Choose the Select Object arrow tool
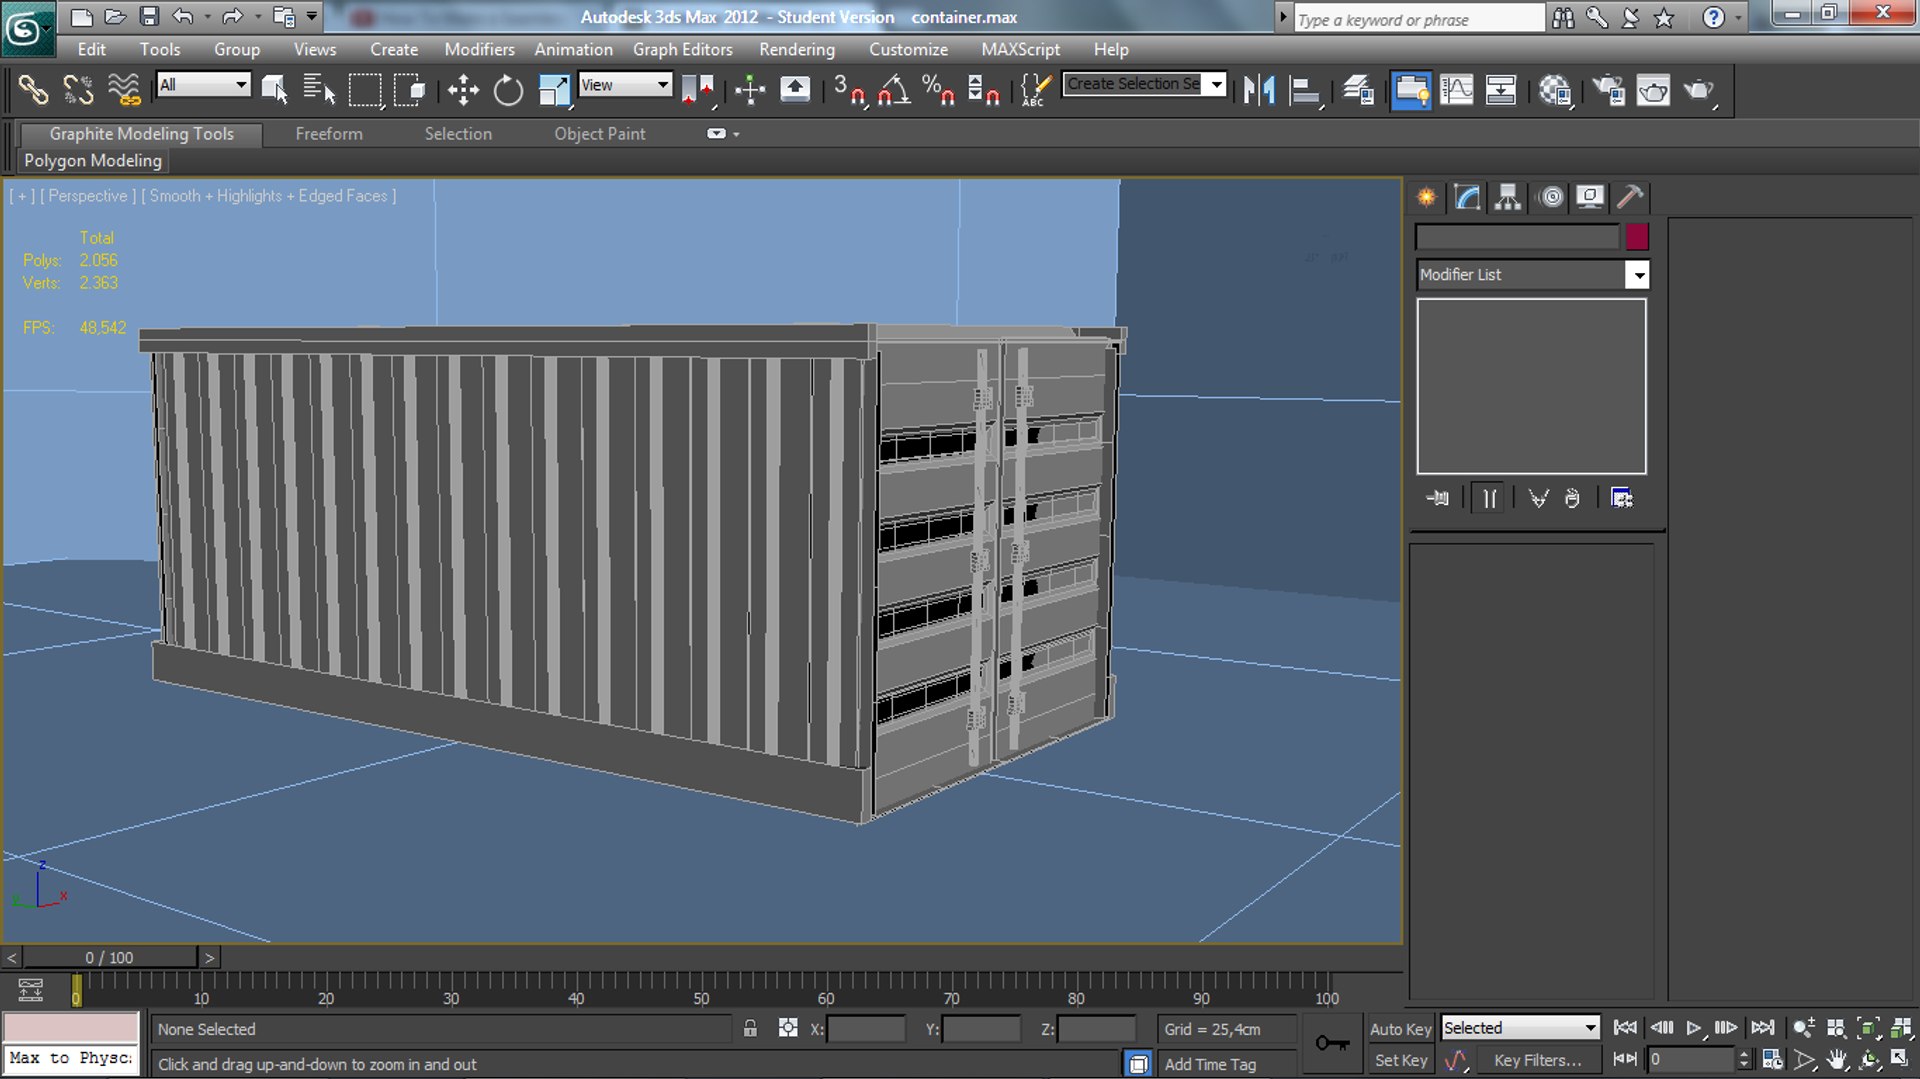The width and height of the screenshot is (1920, 1079). (x=274, y=90)
